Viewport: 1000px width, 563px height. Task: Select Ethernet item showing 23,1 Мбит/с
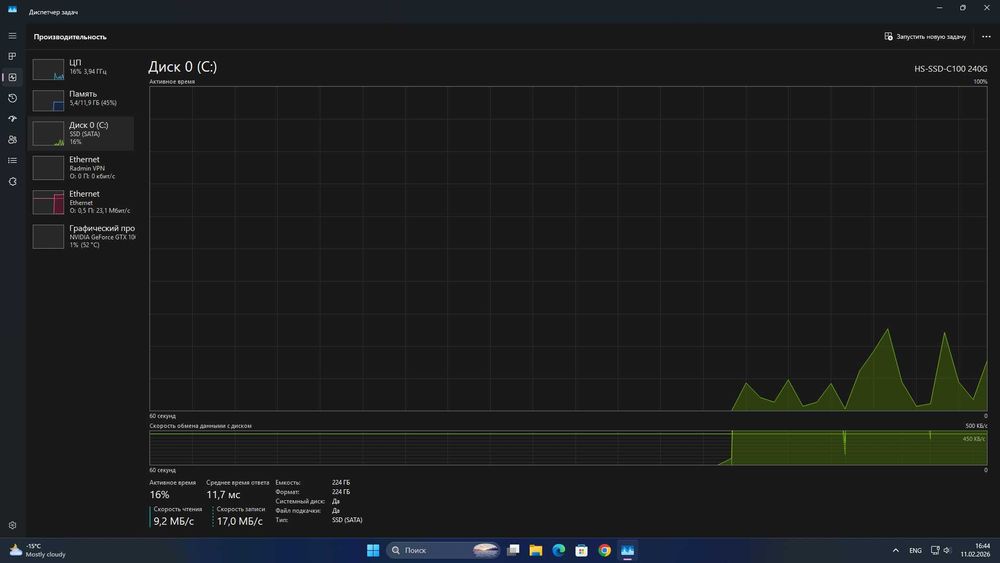tap(82, 202)
